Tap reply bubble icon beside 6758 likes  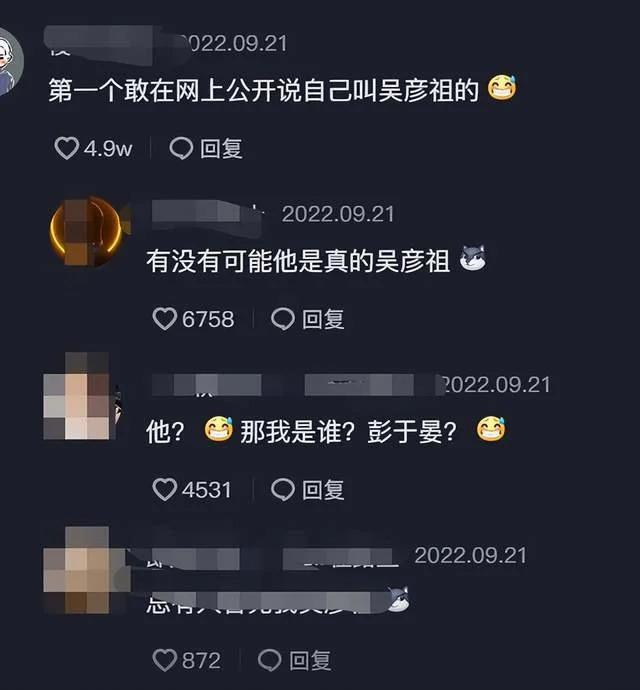coord(283,319)
